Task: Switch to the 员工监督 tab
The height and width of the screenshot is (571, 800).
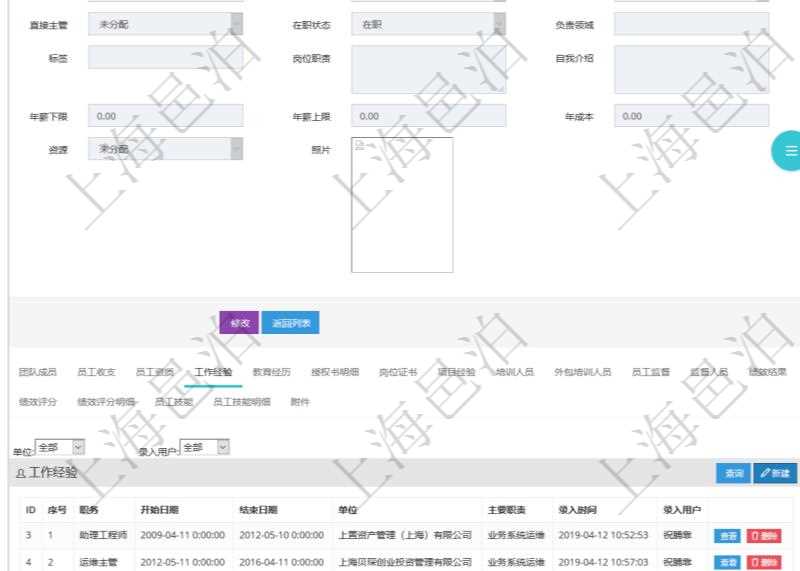Action: click(651, 372)
